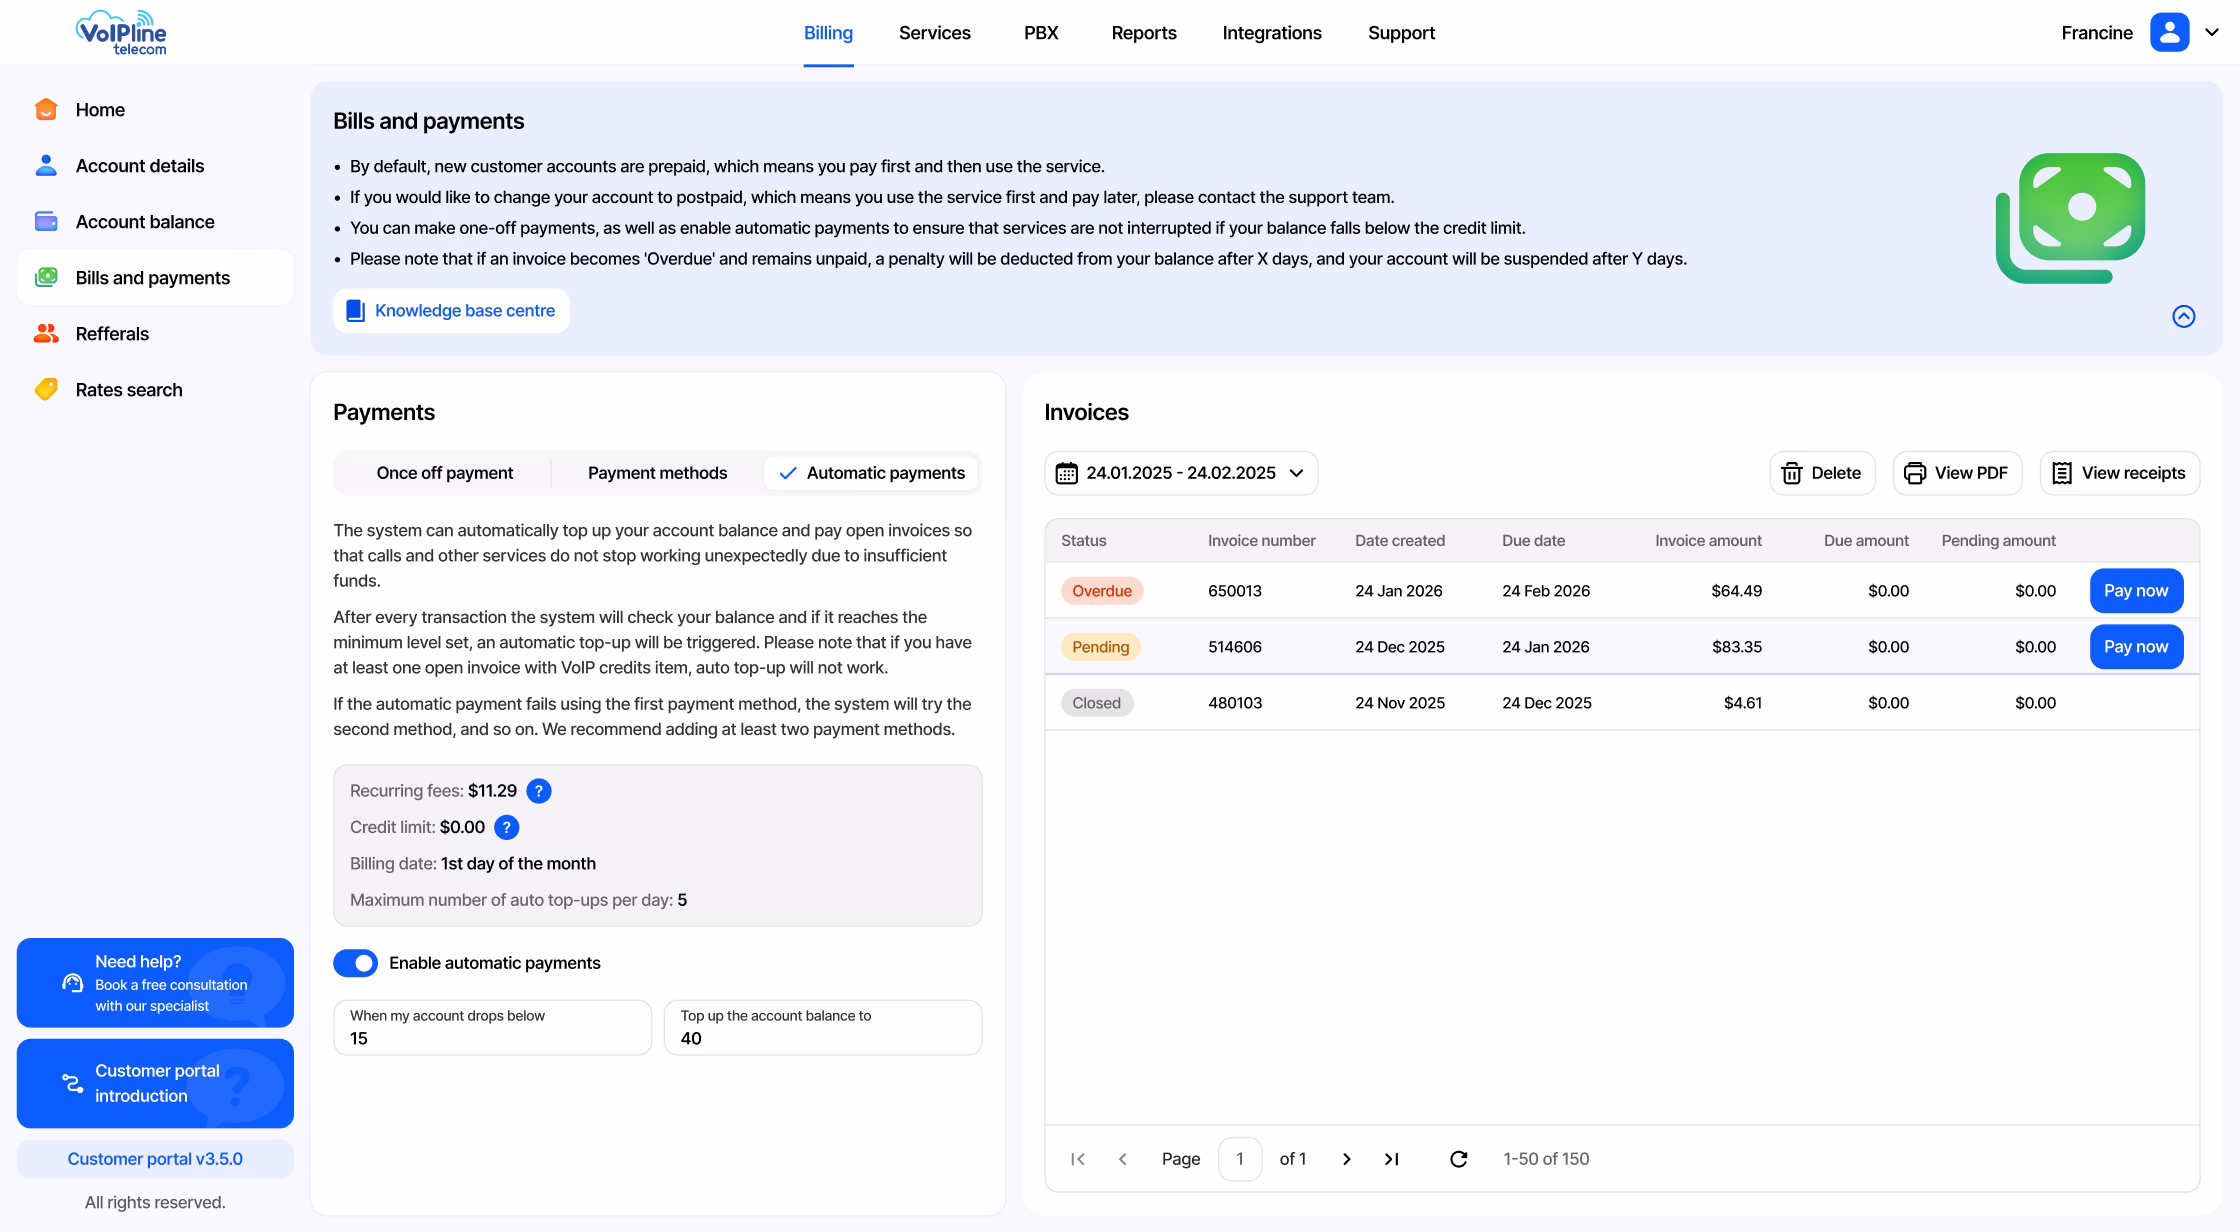The height and width of the screenshot is (1232, 2240).
Task: Open Rates search in the sidebar
Action: click(155, 390)
